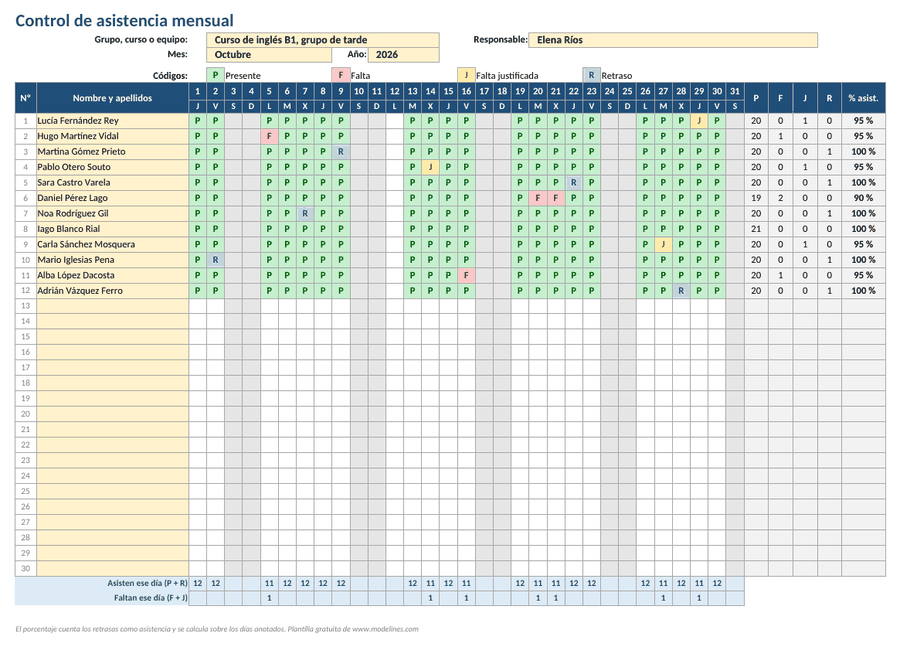
Task: Select the 'Nombre y apellidos' column header
Action: (112, 98)
